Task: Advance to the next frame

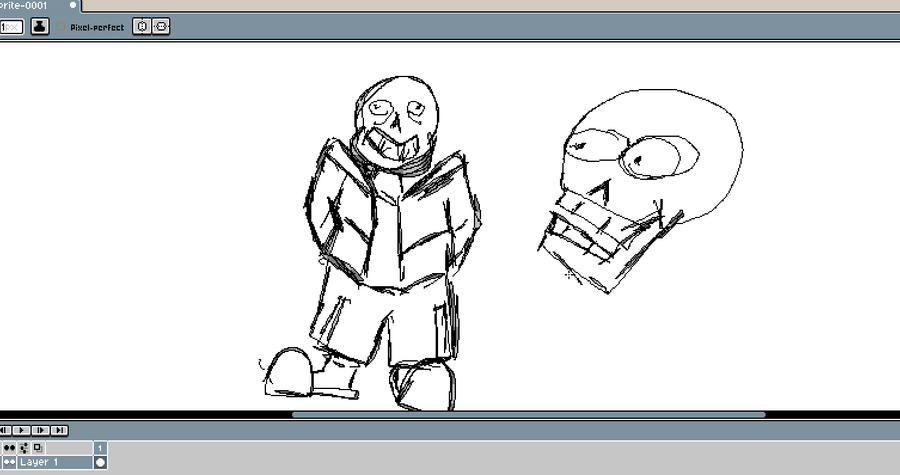Action: pyautogui.click(x=40, y=430)
